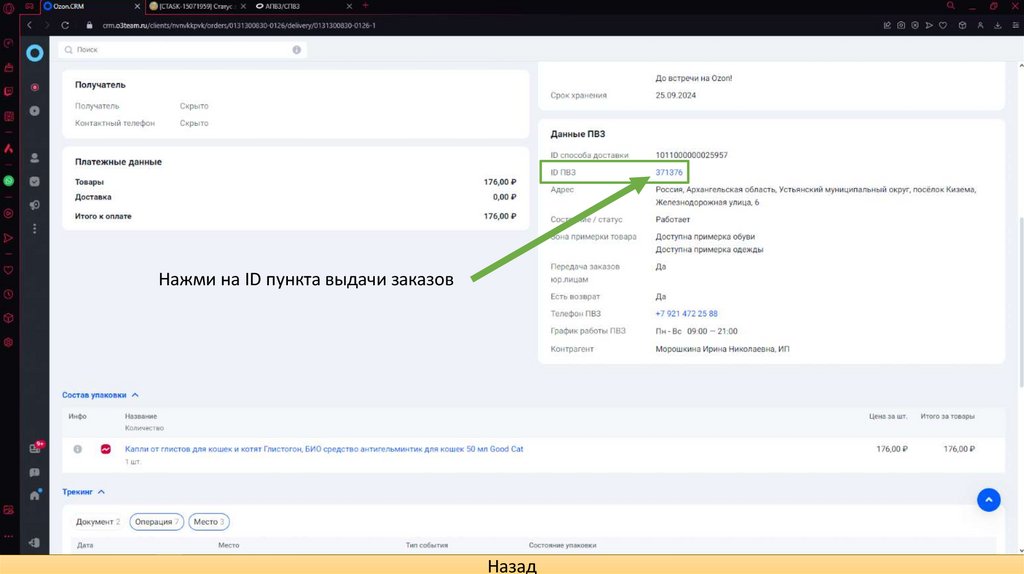
Task: Open Twitch icon in browser sidebar
Action: [8, 92]
